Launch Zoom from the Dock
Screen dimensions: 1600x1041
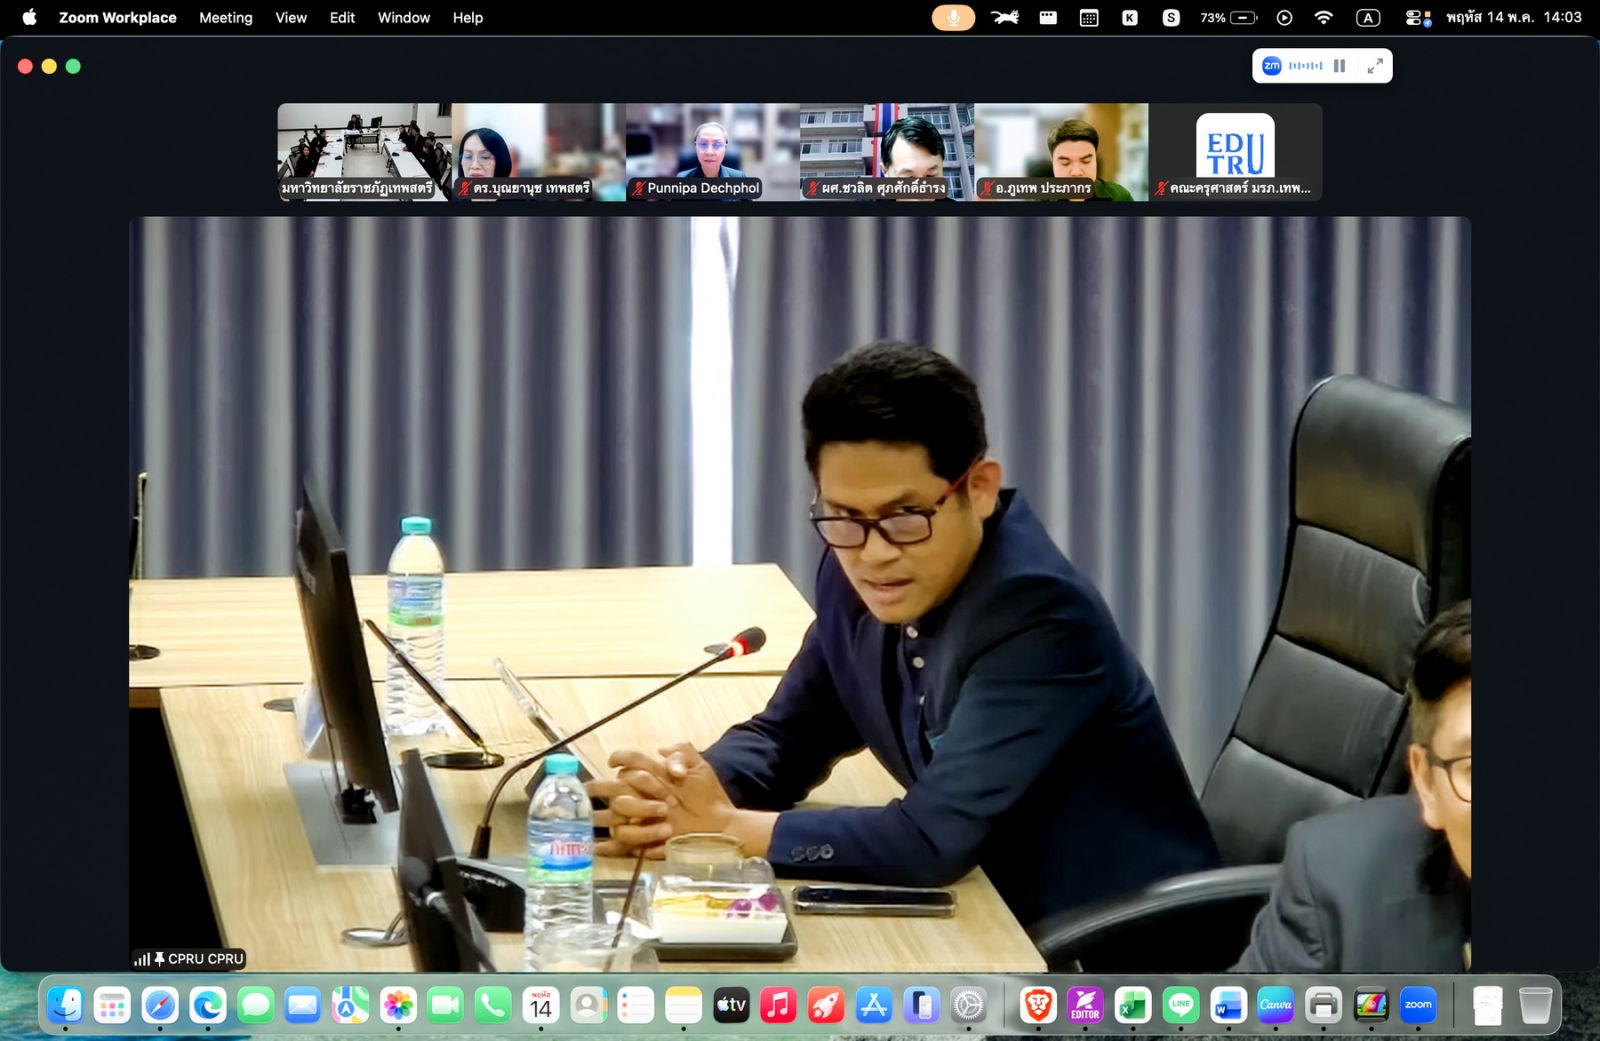coord(1417,1005)
